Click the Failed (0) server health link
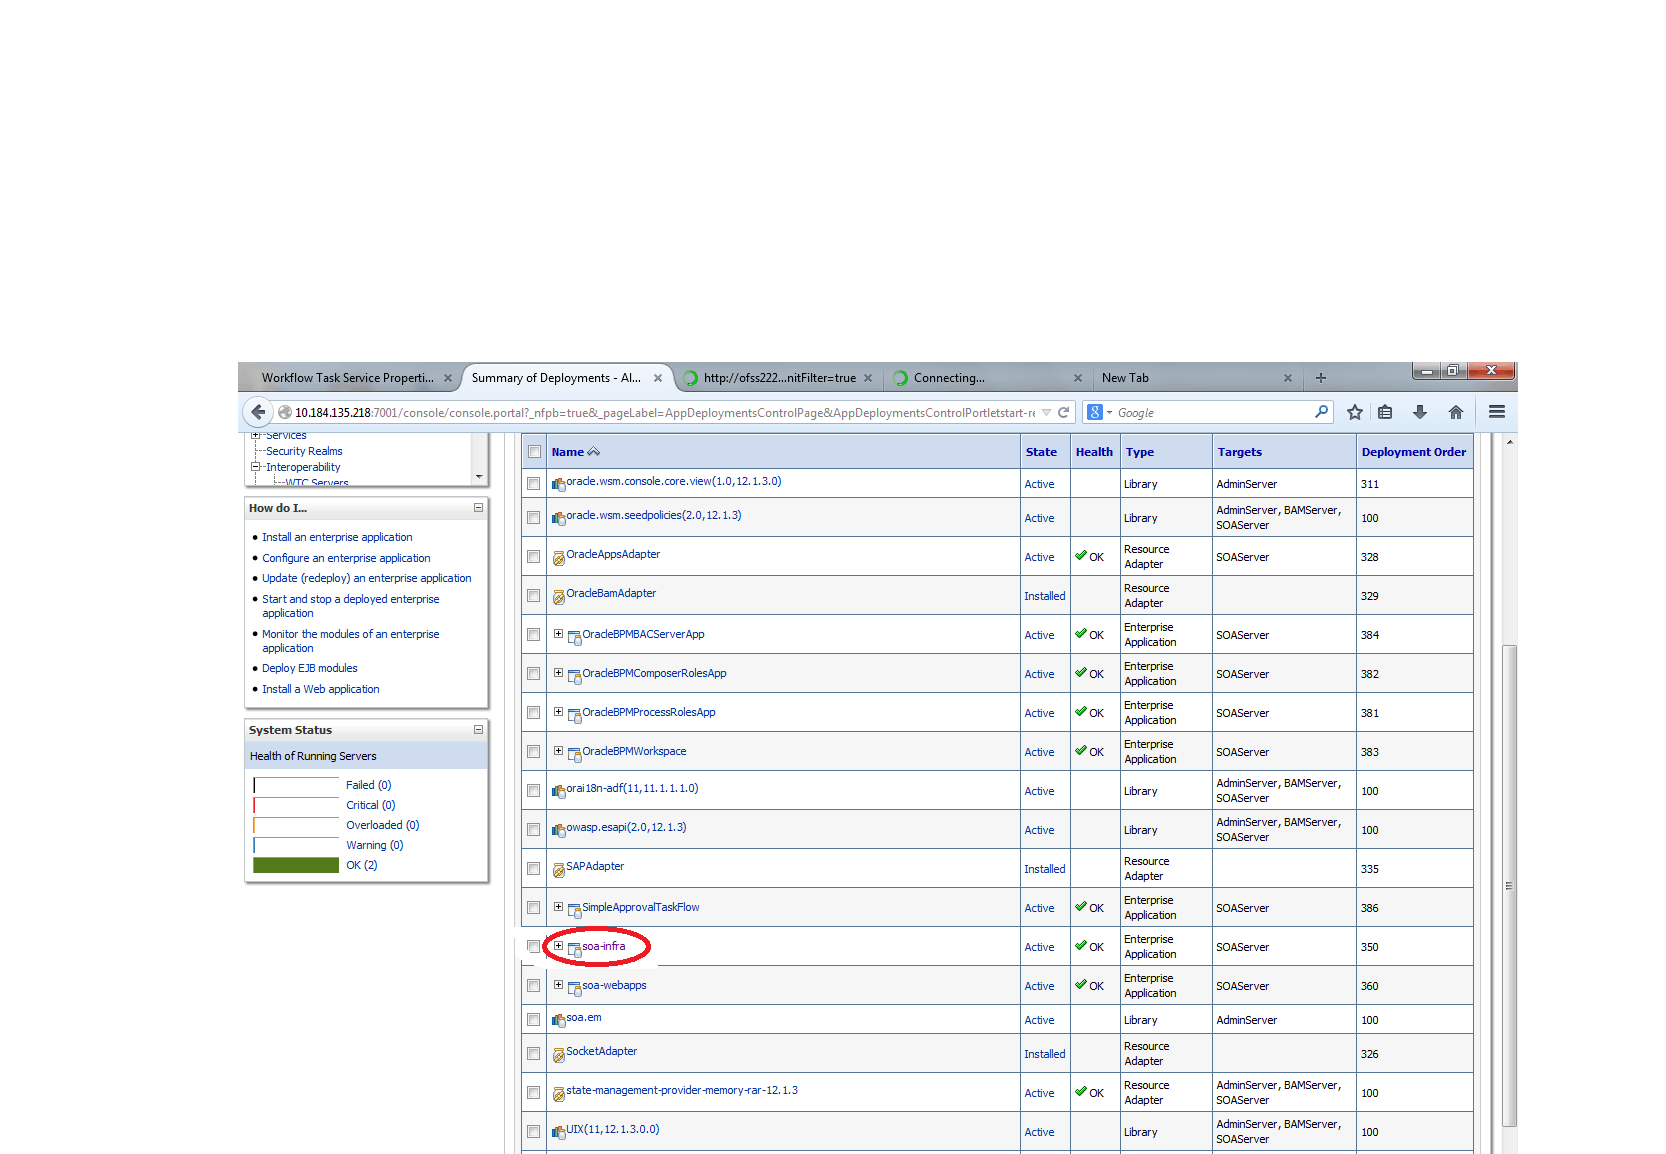The height and width of the screenshot is (1154, 1666). [x=369, y=785]
